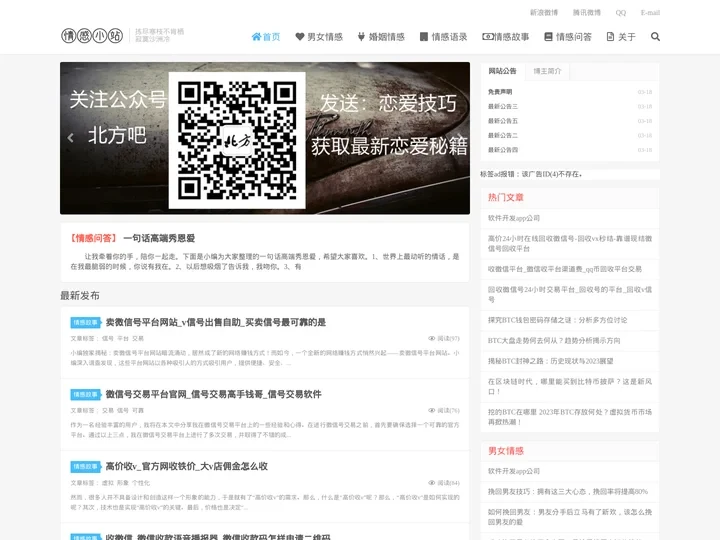Open 在区块链时代 比特币披萨 hot article
Viewport: 720px width, 540px height.
[x=569, y=386]
